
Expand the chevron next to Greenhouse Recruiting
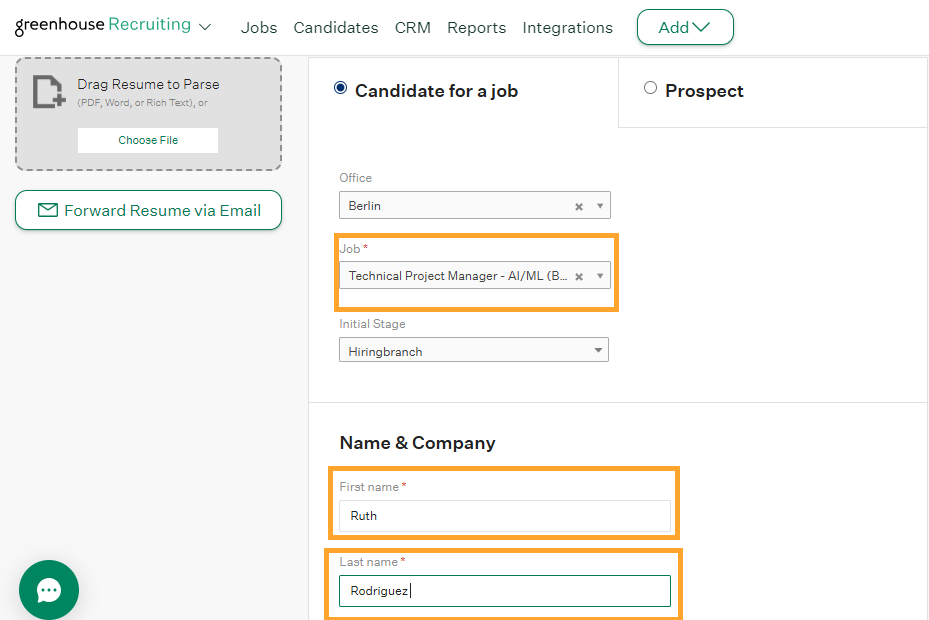tap(205, 27)
